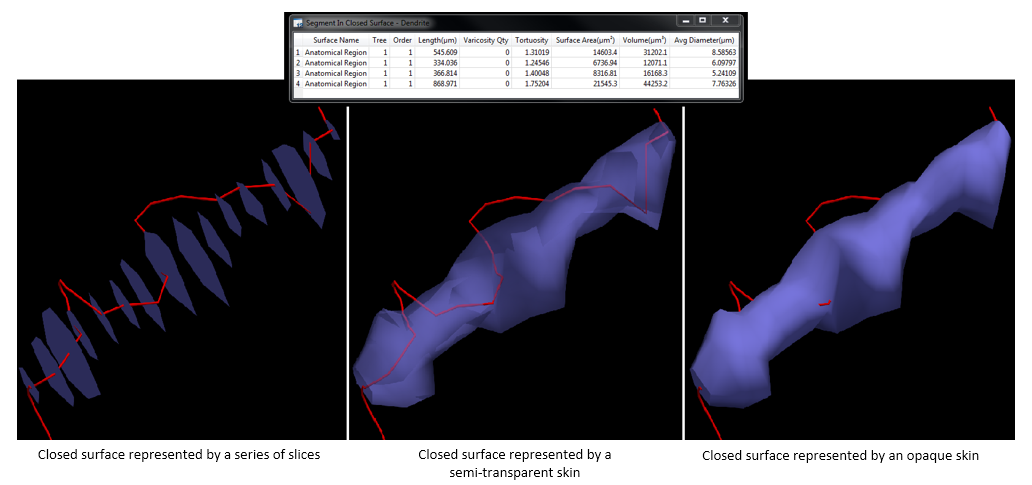The width and height of the screenshot is (1032, 485).
Task: Click the Avg Diameter(µm) column header
Action: 704,40
